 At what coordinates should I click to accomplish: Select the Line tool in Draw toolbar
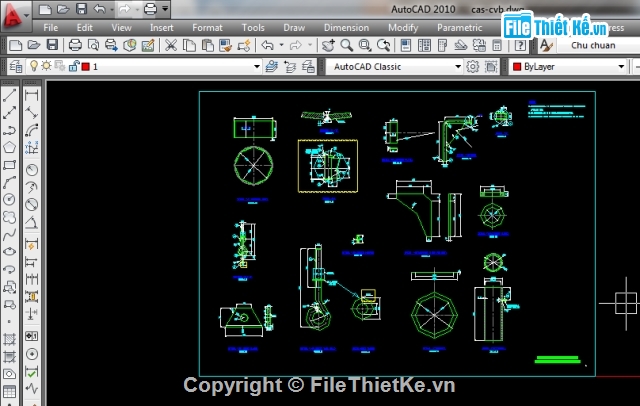[9, 95]
